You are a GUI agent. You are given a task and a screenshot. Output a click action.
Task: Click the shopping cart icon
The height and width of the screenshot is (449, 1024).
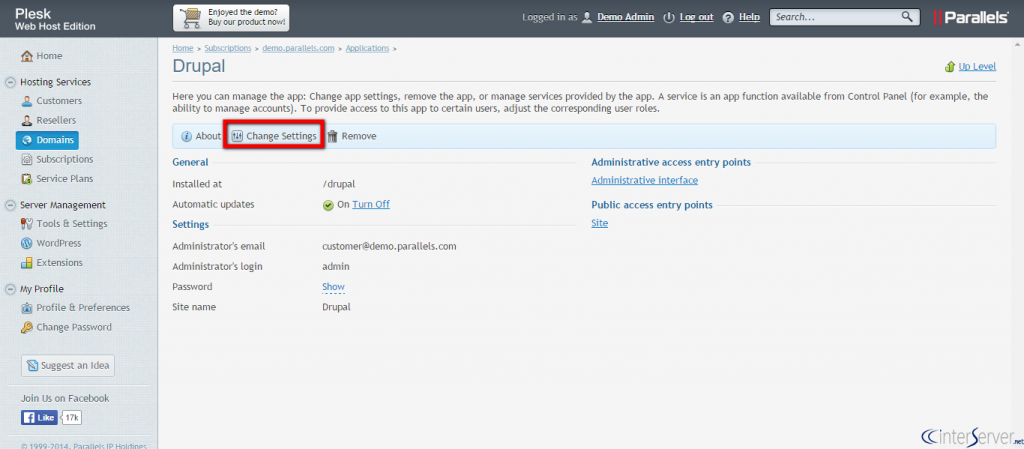191,18
